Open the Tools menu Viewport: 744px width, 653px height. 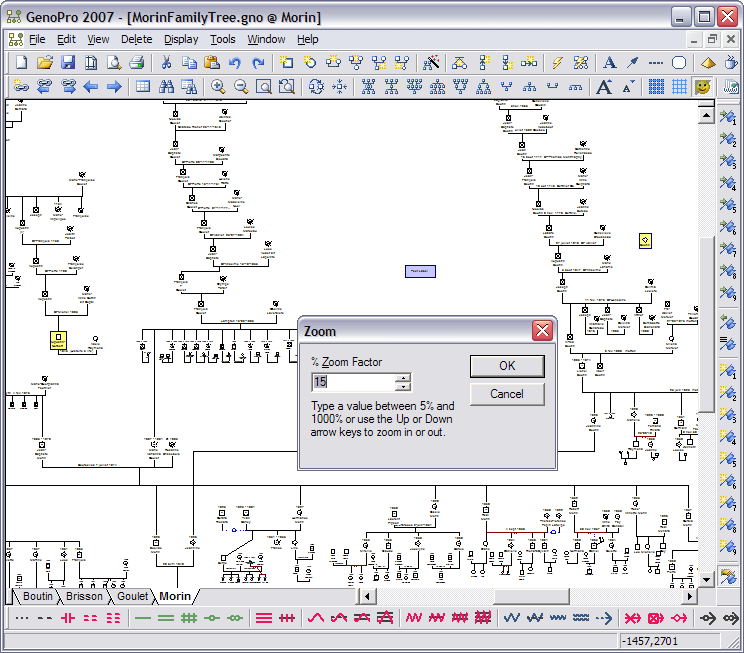[223, 39]
